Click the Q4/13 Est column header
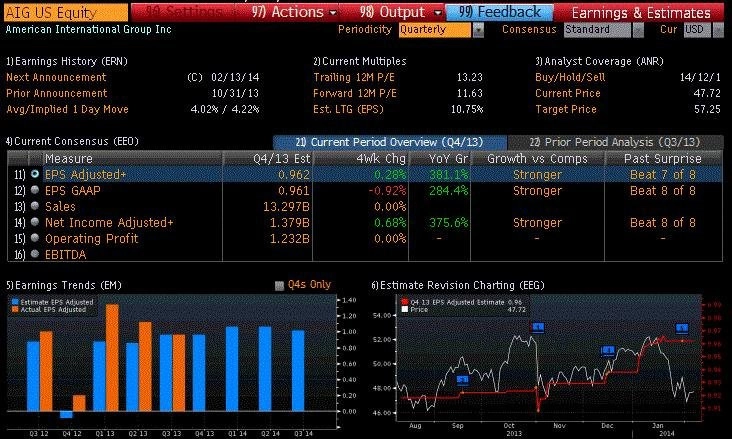This screenshot has width=732, height=439. (x=268, y=159)
